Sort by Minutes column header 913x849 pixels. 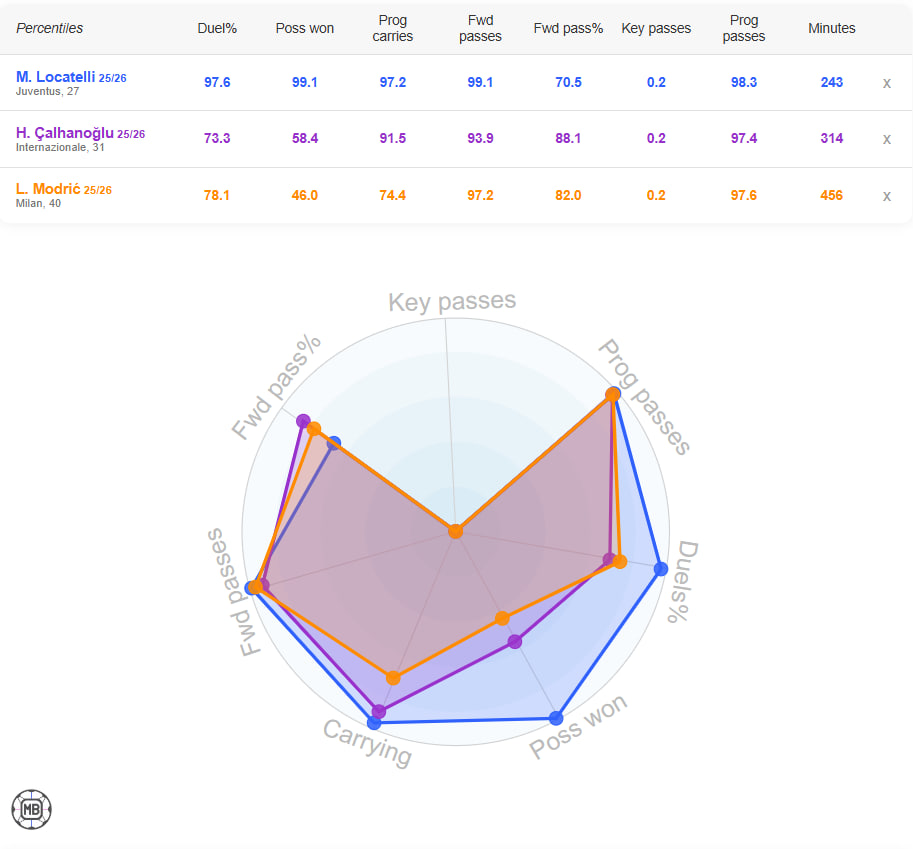click(832, 28)
